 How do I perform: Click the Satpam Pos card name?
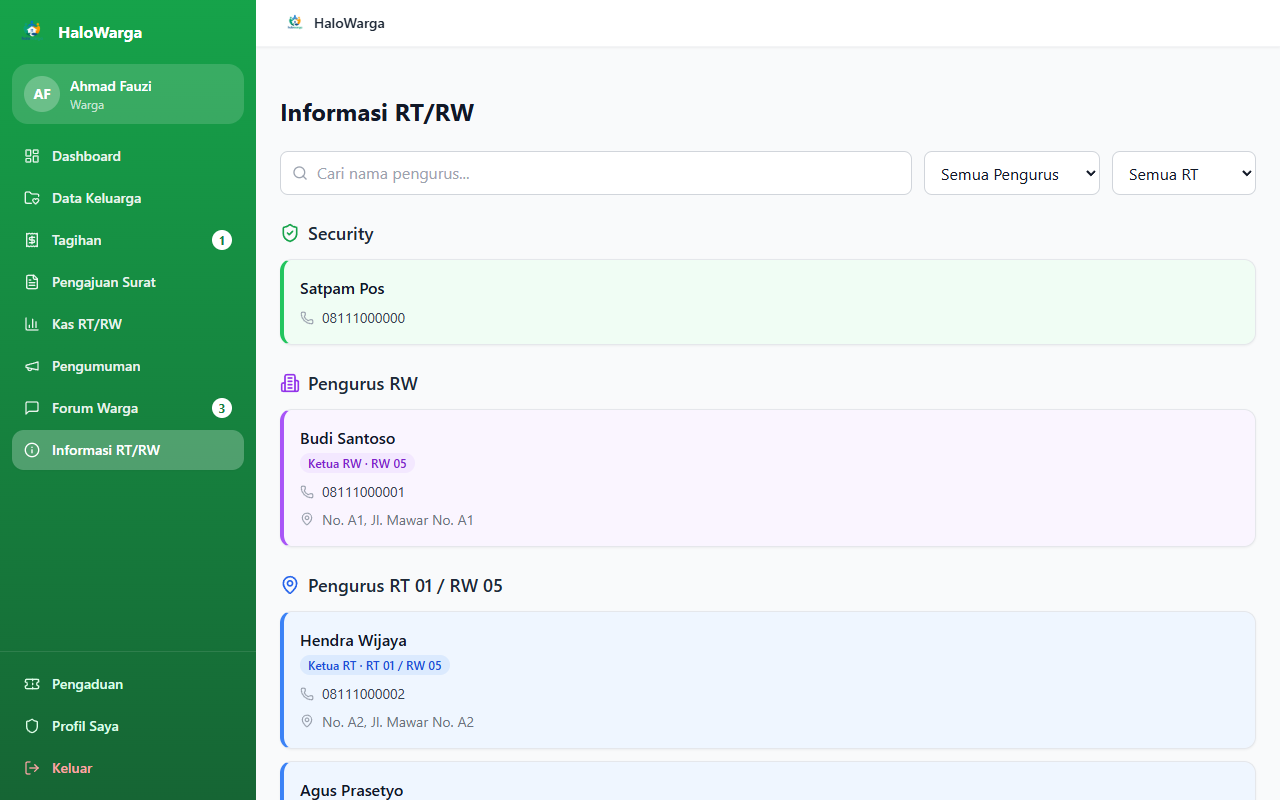pyautogui.click(x=342, y=288)
